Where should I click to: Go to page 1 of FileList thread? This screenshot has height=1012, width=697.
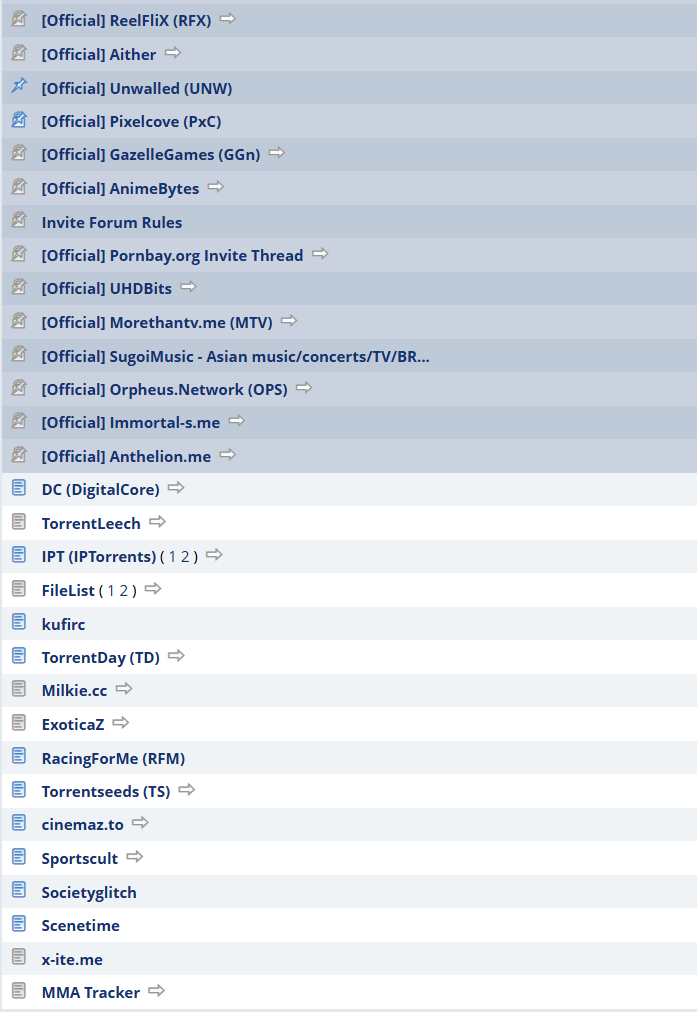pos(111,591)
